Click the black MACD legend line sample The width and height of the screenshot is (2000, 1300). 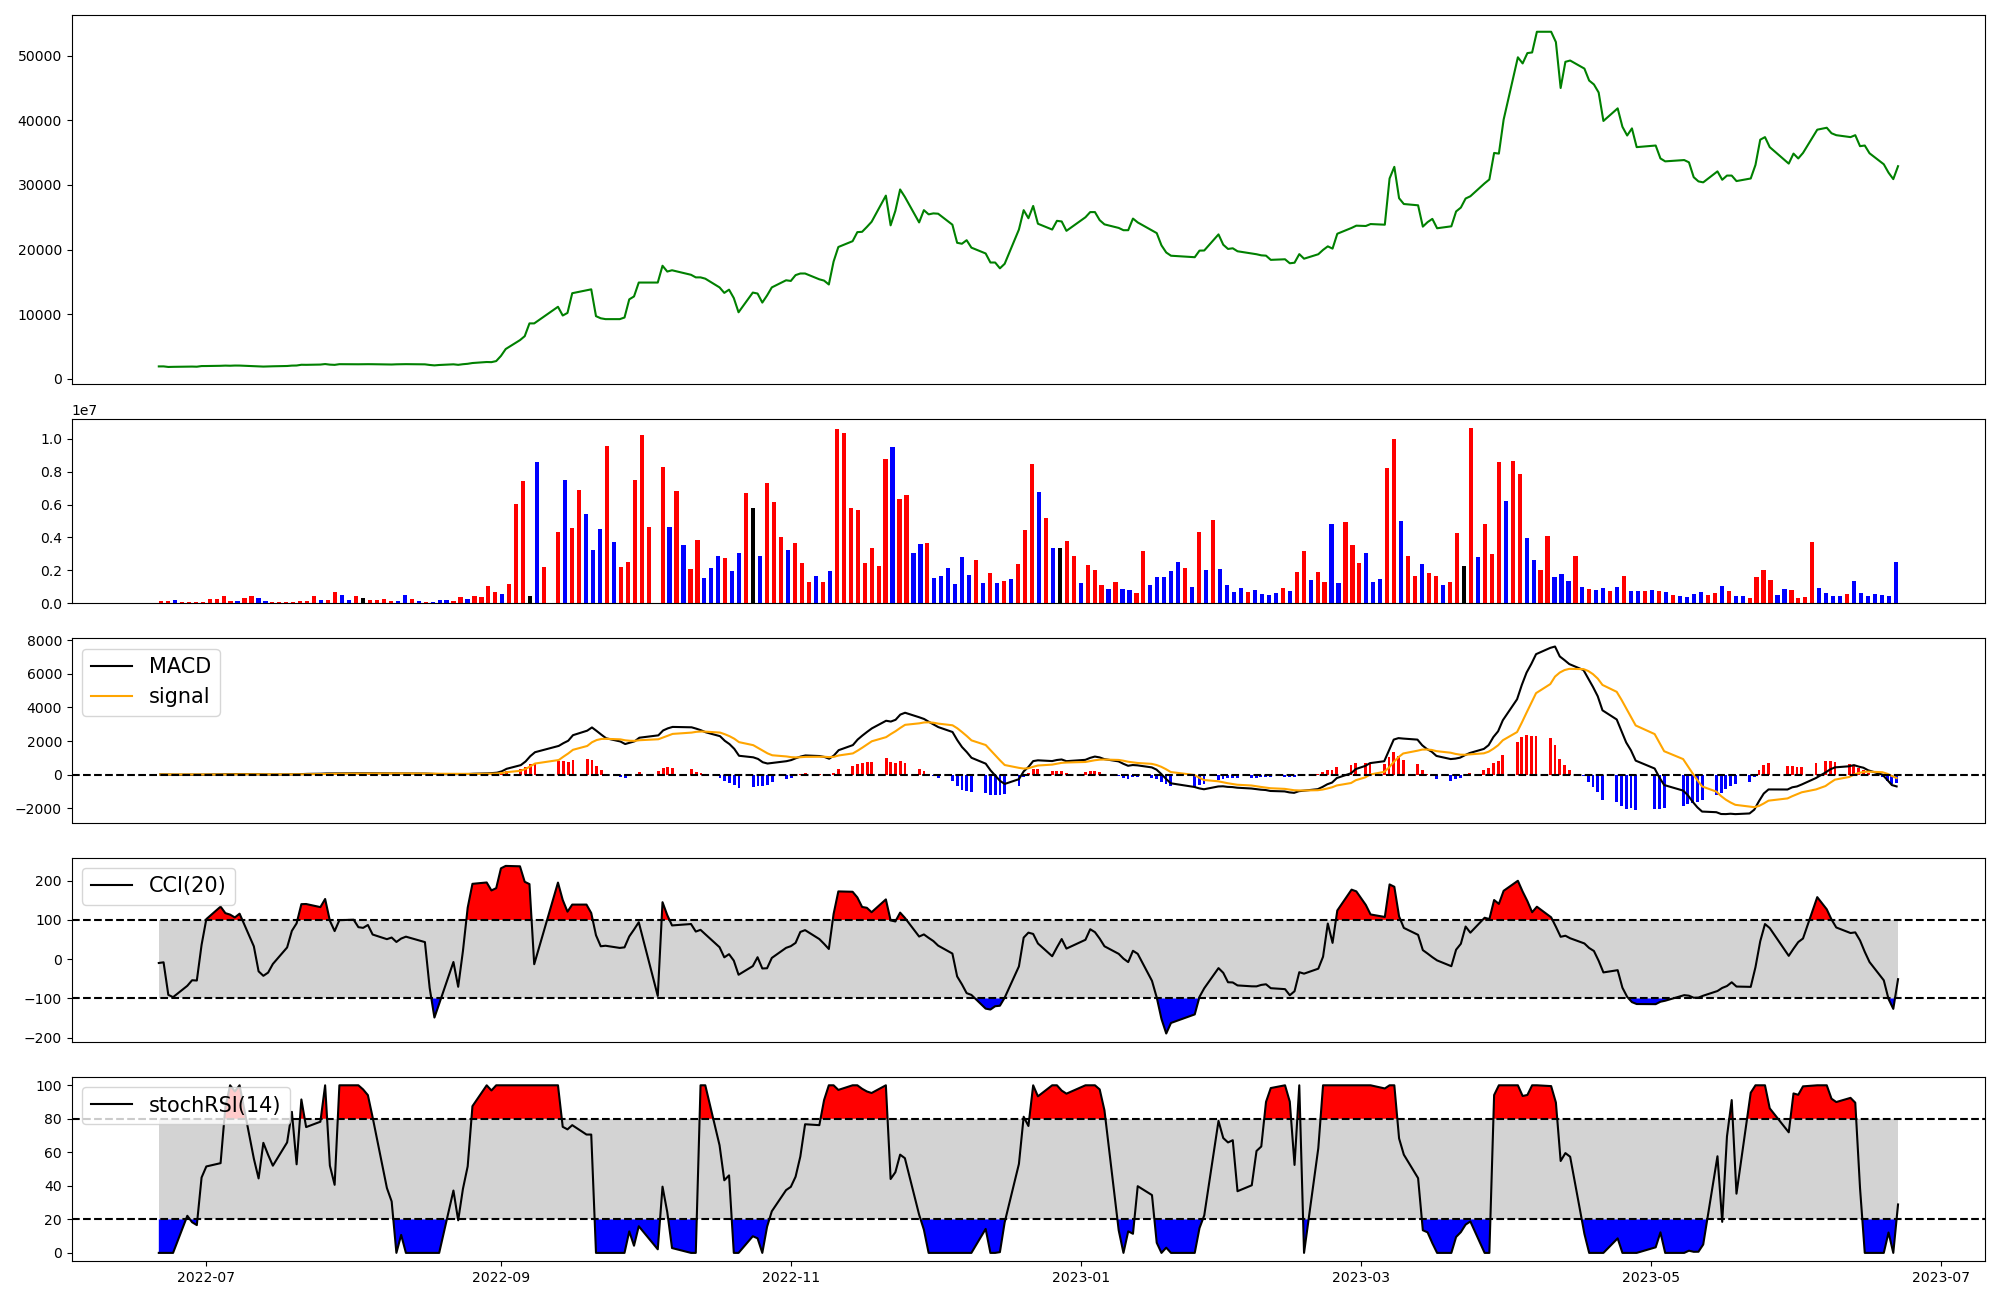pyautogui.click(x=111, y=666)
